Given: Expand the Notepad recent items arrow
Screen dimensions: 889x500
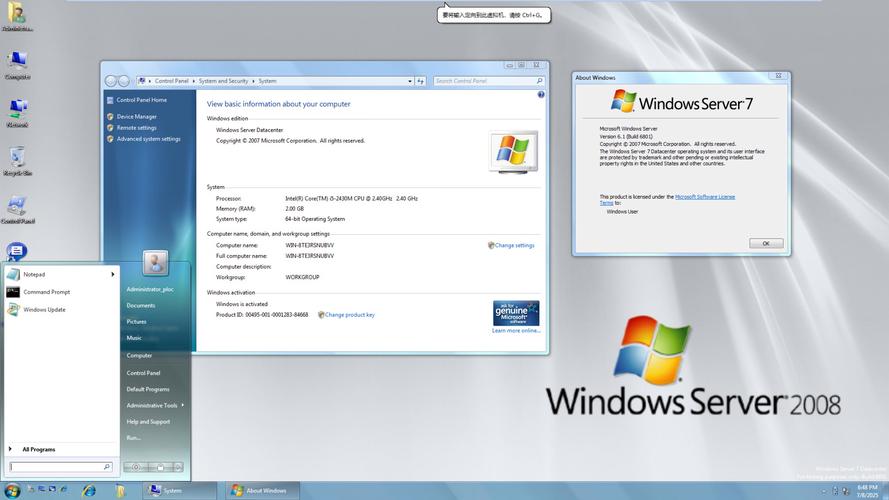Looking at the screenshot, I should click(x=113, y=274).
